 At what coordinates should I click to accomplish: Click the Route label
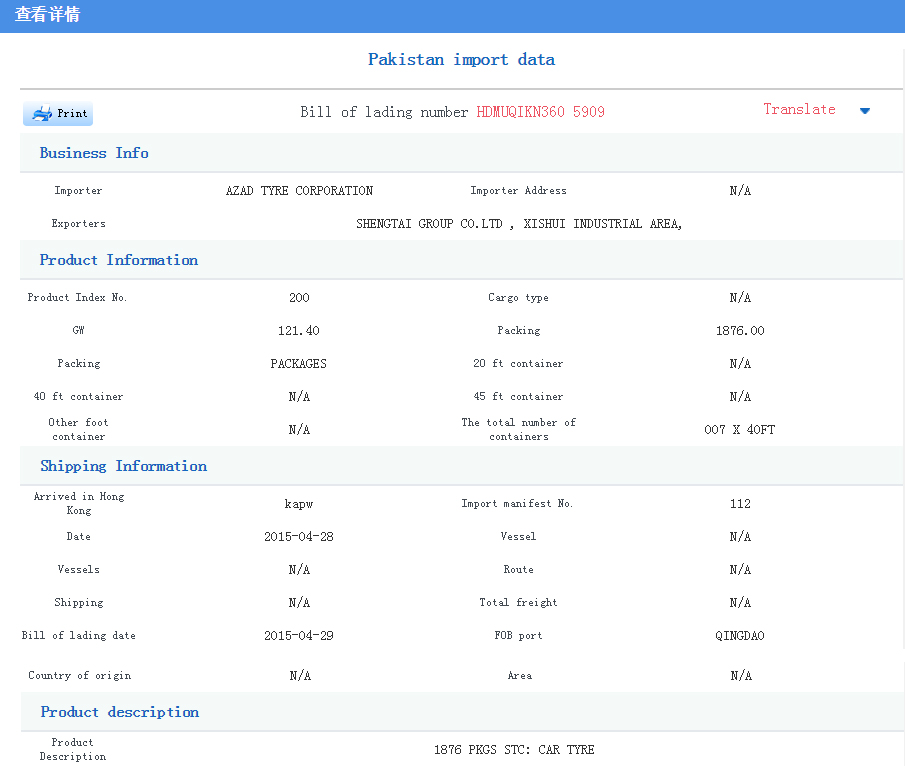coord(518,570)
